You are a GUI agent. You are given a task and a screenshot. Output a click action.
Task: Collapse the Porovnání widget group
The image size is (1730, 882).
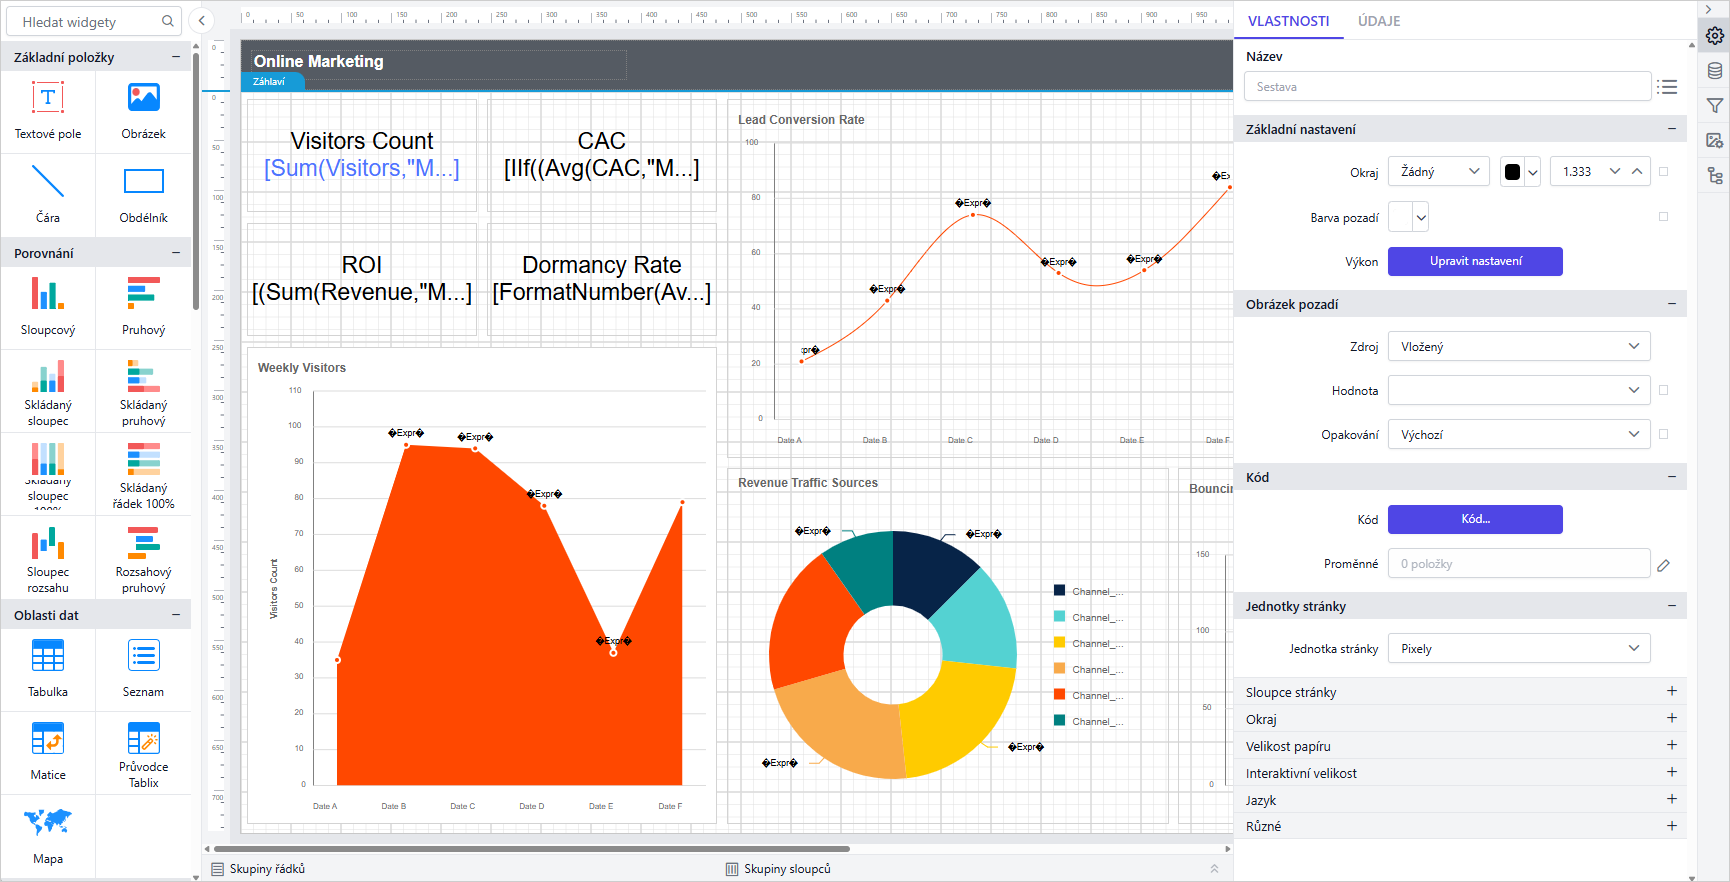click(176, 253)
